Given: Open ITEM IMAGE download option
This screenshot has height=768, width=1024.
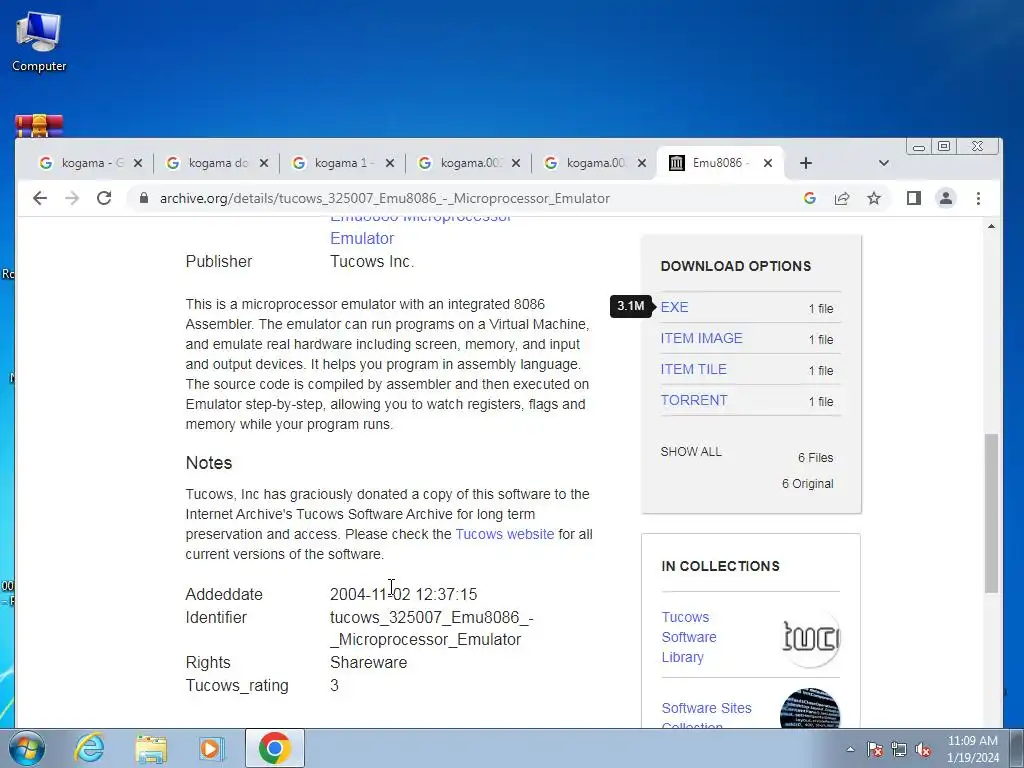Looking at the screenshot, I should point(701,338).
